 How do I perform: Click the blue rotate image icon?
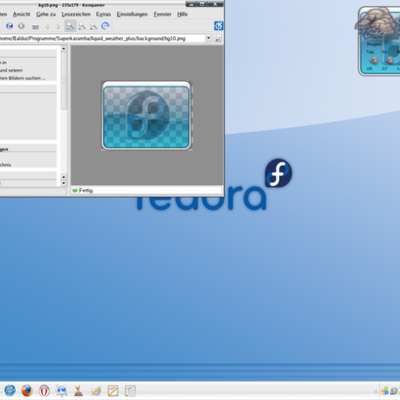tap(105, 26)
